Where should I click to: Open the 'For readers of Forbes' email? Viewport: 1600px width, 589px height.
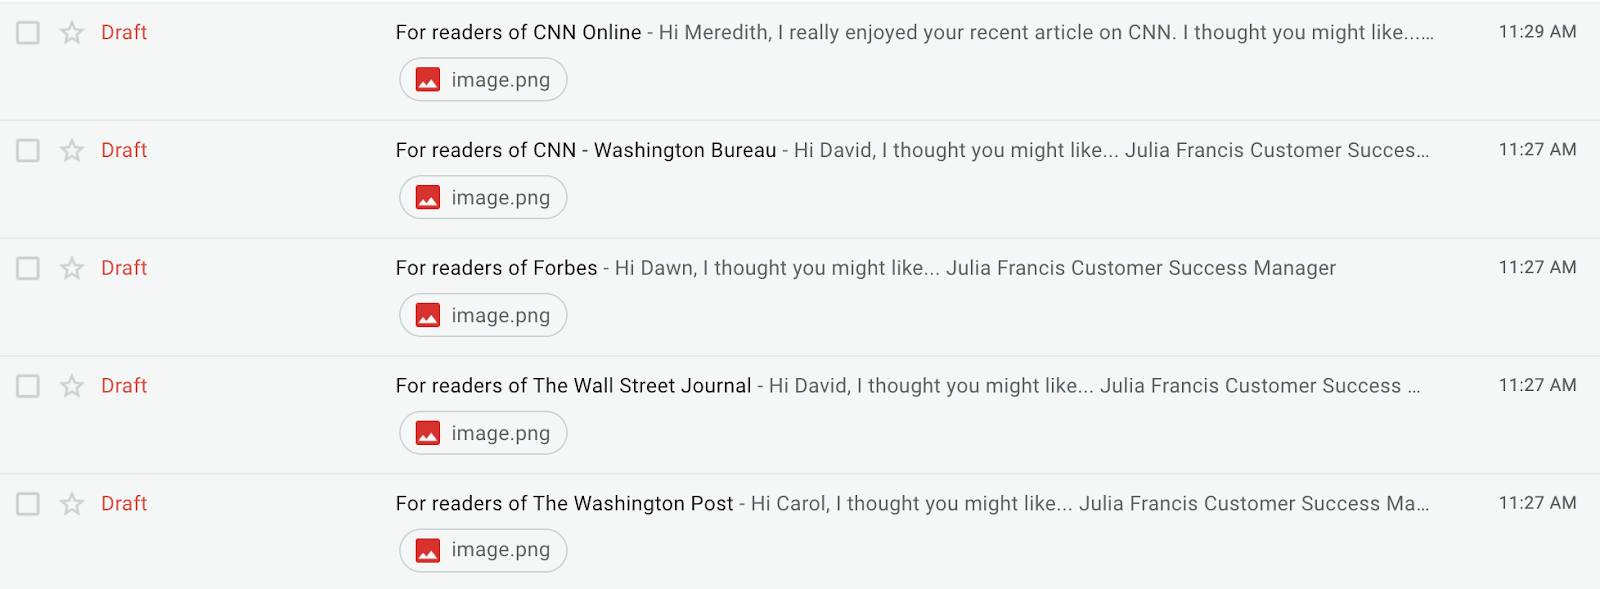point(496,268)
